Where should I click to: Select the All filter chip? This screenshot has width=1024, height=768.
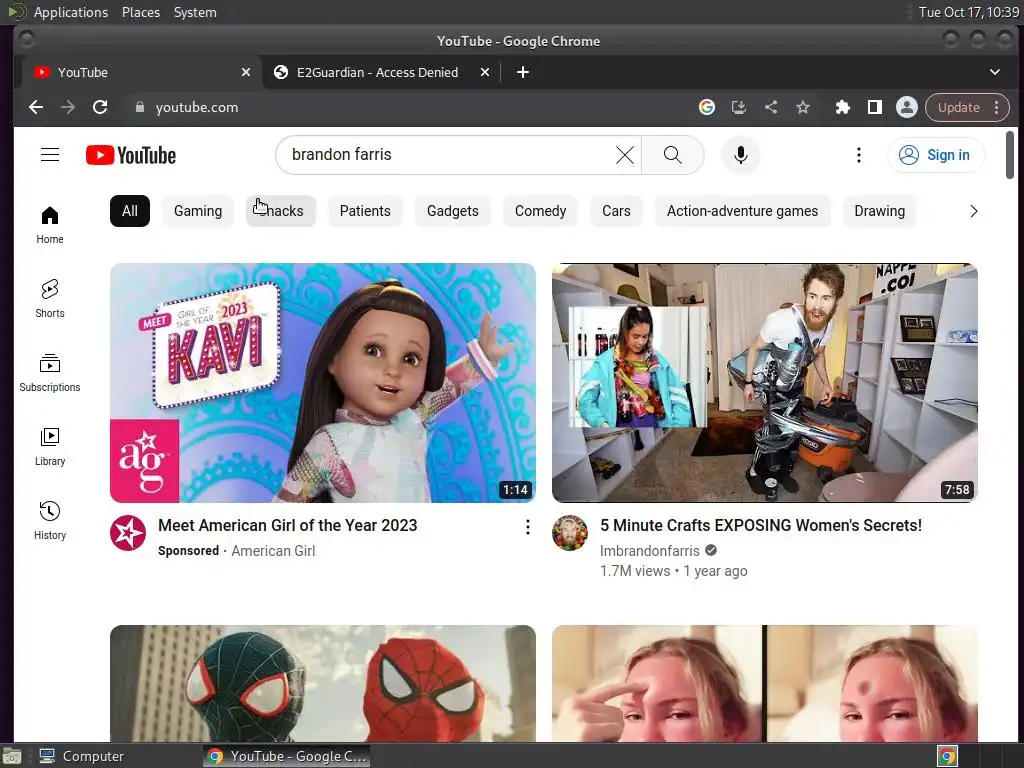pyautogui.click(x=130, y=211)
